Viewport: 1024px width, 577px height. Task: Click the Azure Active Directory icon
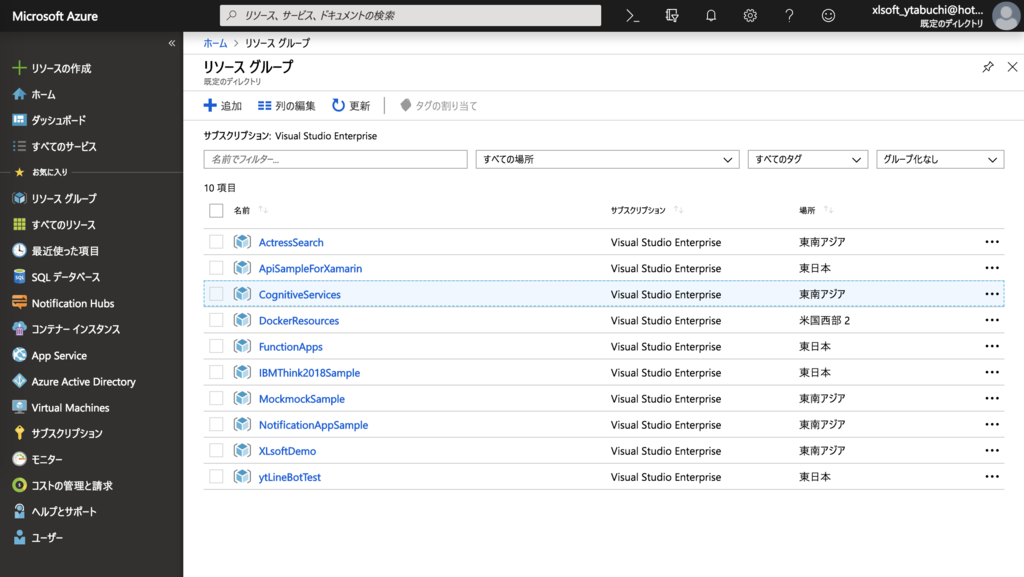(x=19, y=381)
